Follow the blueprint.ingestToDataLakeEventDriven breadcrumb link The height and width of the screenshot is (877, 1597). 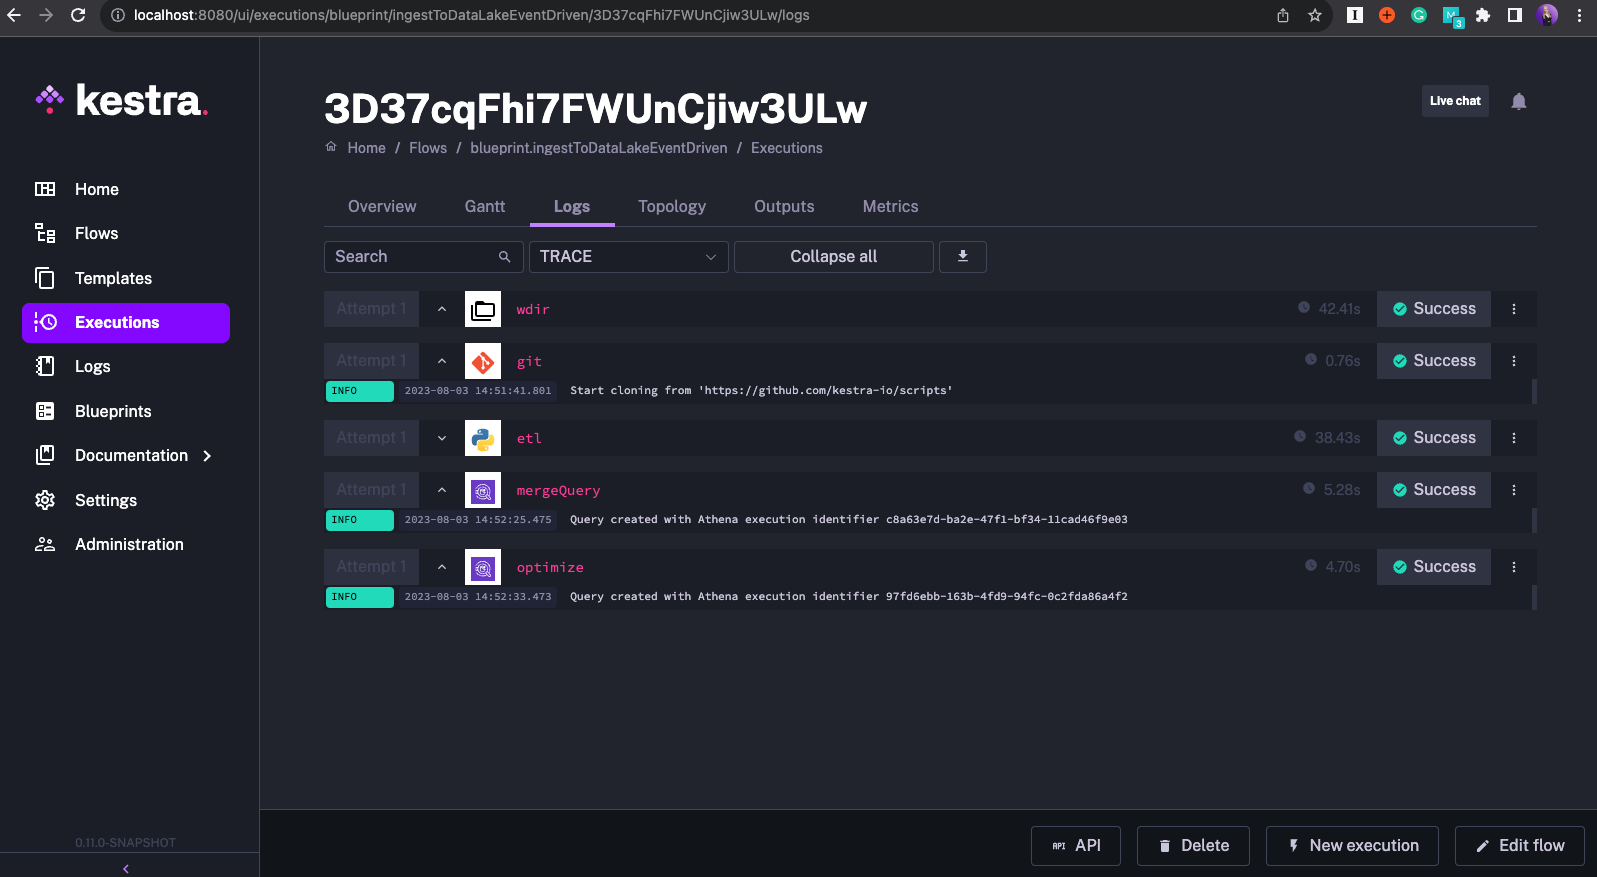point(598,148)
